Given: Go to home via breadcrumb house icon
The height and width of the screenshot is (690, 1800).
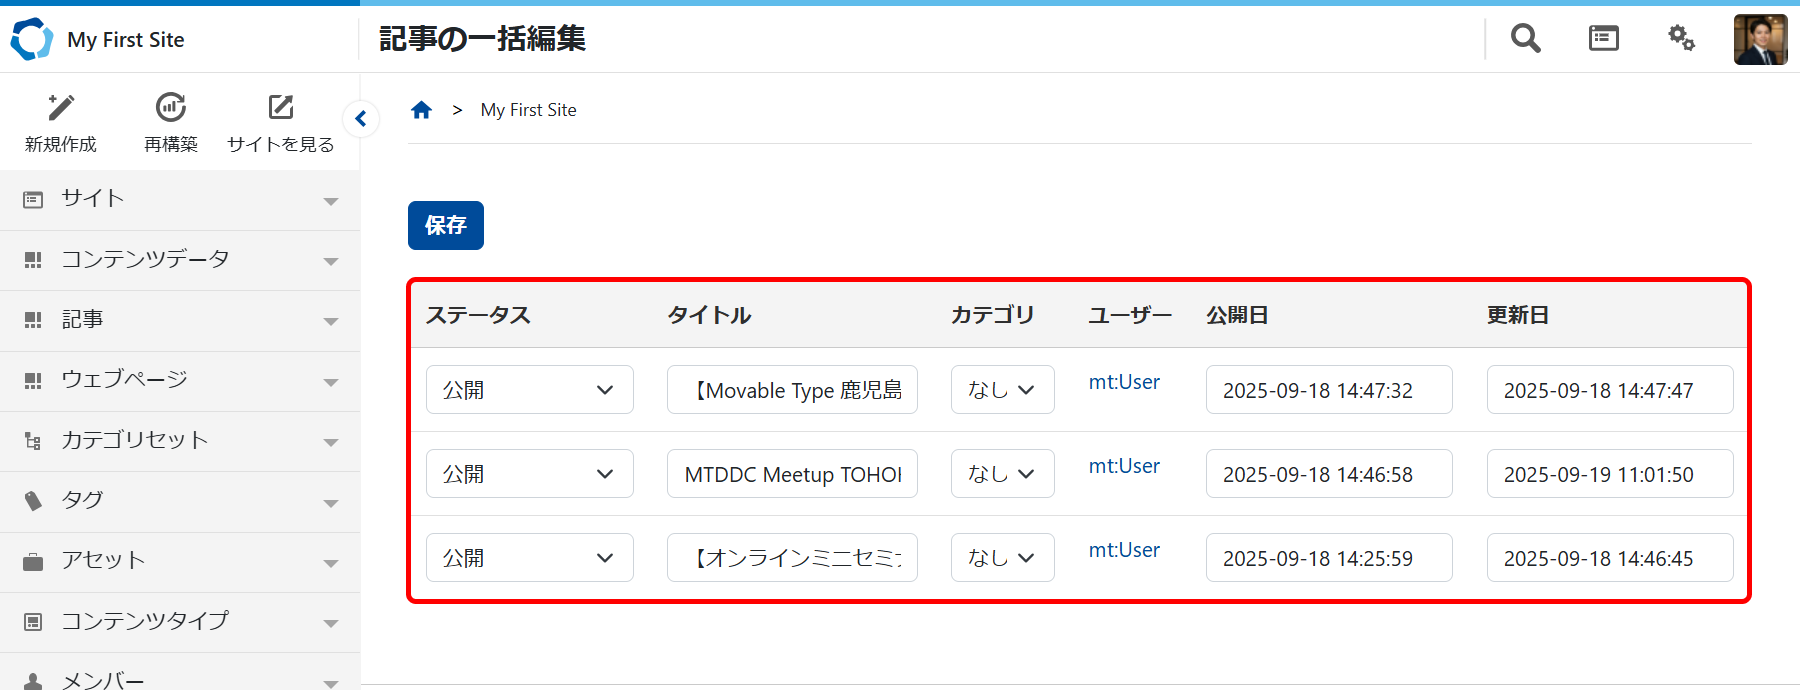Looking at the screenshot, I should tap(421, 110).
